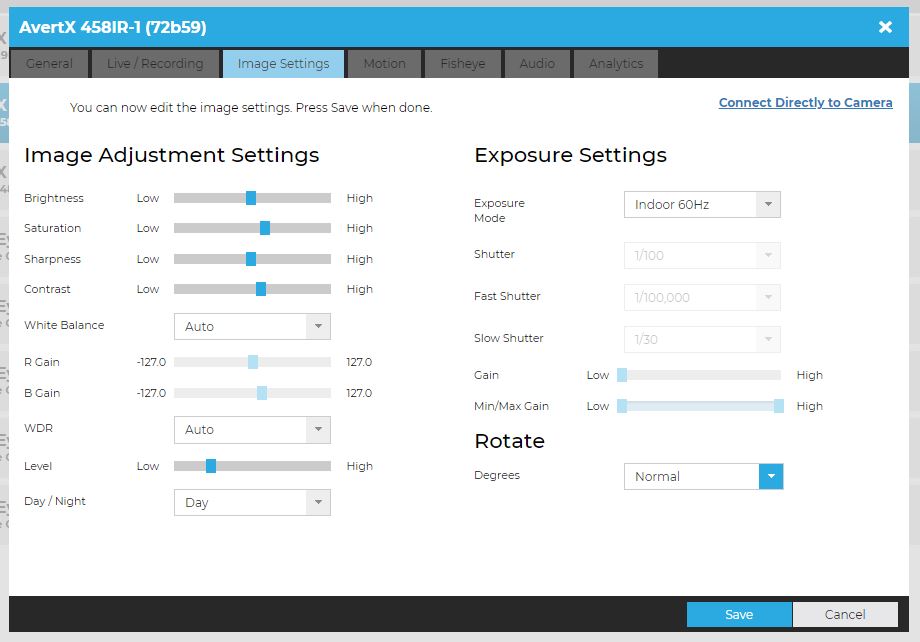Click the Min/Max Gain lower handle

click(622, 406)
